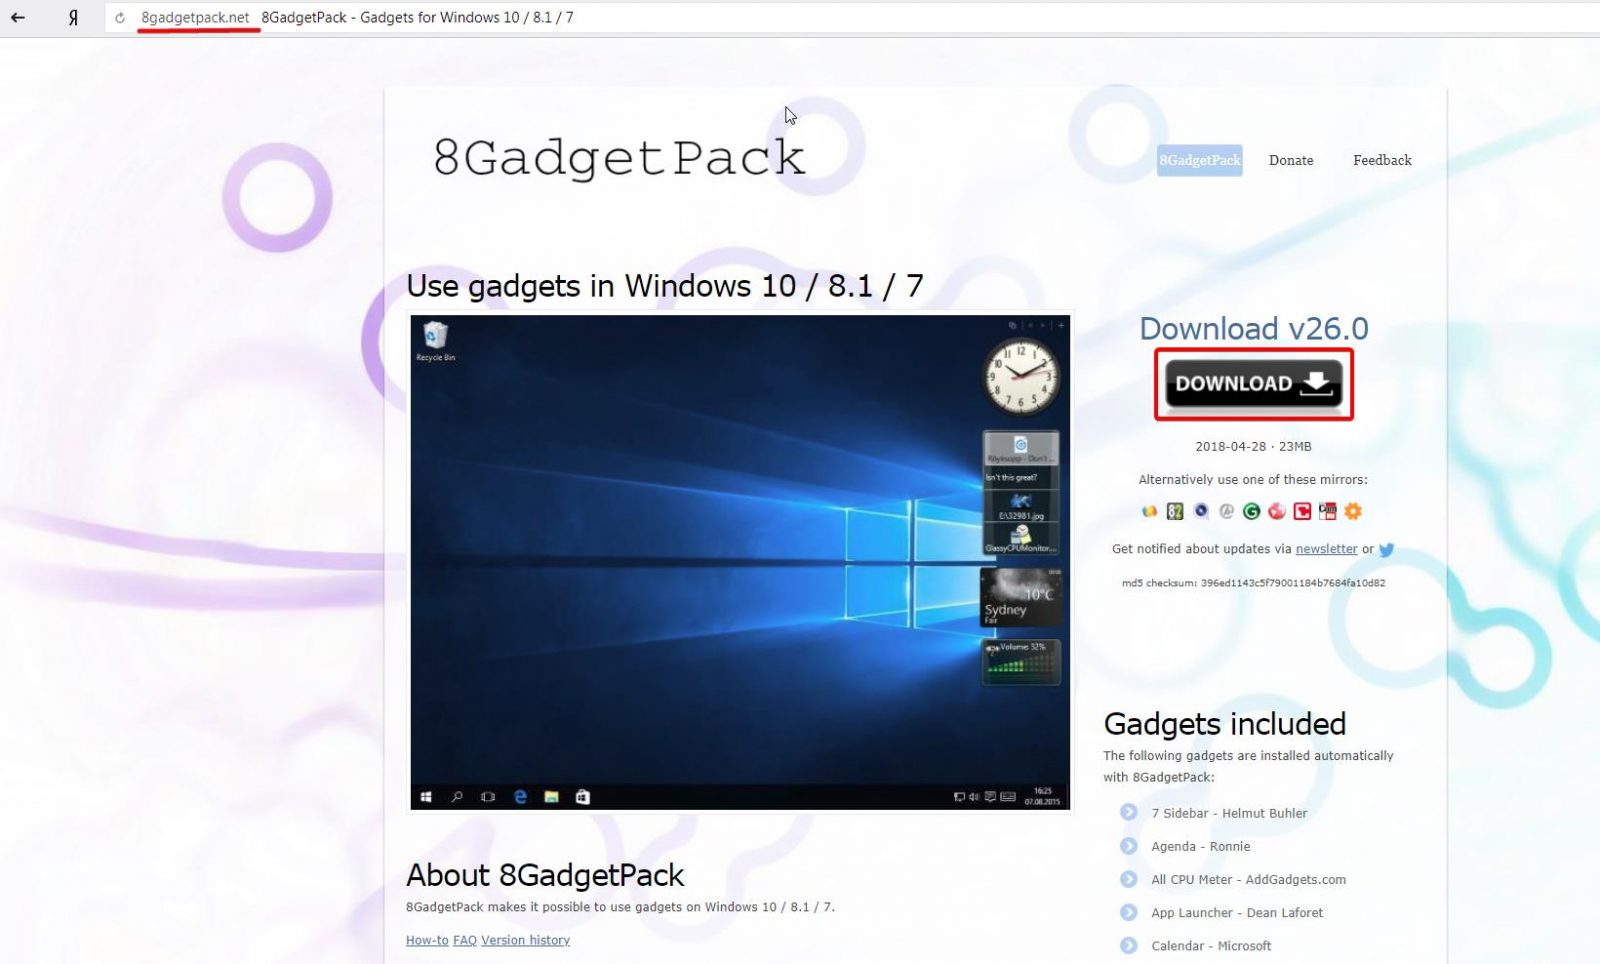This screenshot has height=964, width=1600.
Task: Click the Download v26.0 heading link
Action: pyautogui.click(x=1254, y=328)
